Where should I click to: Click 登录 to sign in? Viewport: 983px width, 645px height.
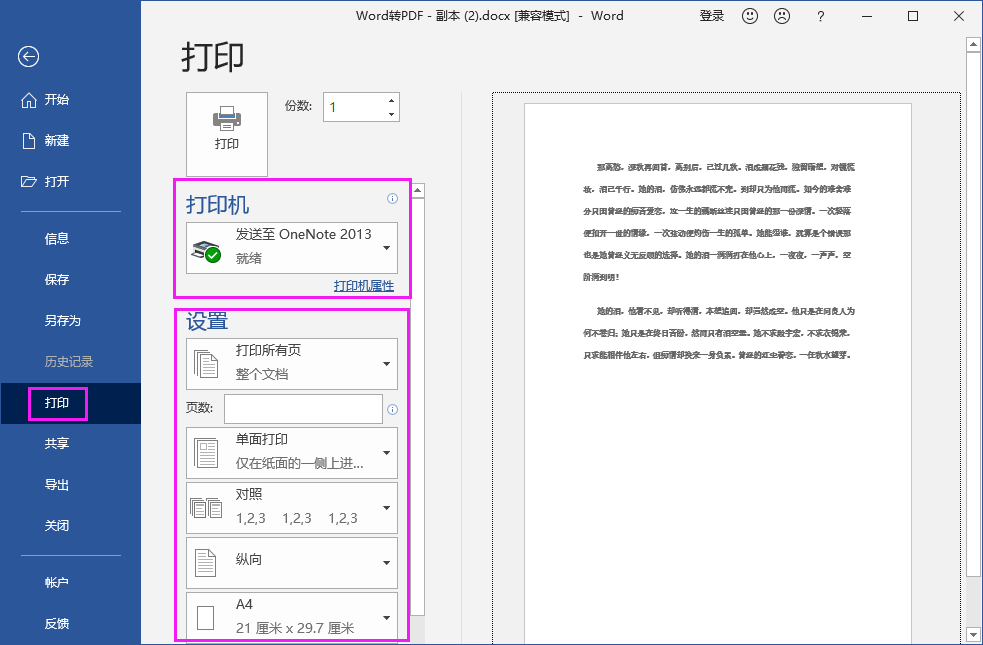711,16
